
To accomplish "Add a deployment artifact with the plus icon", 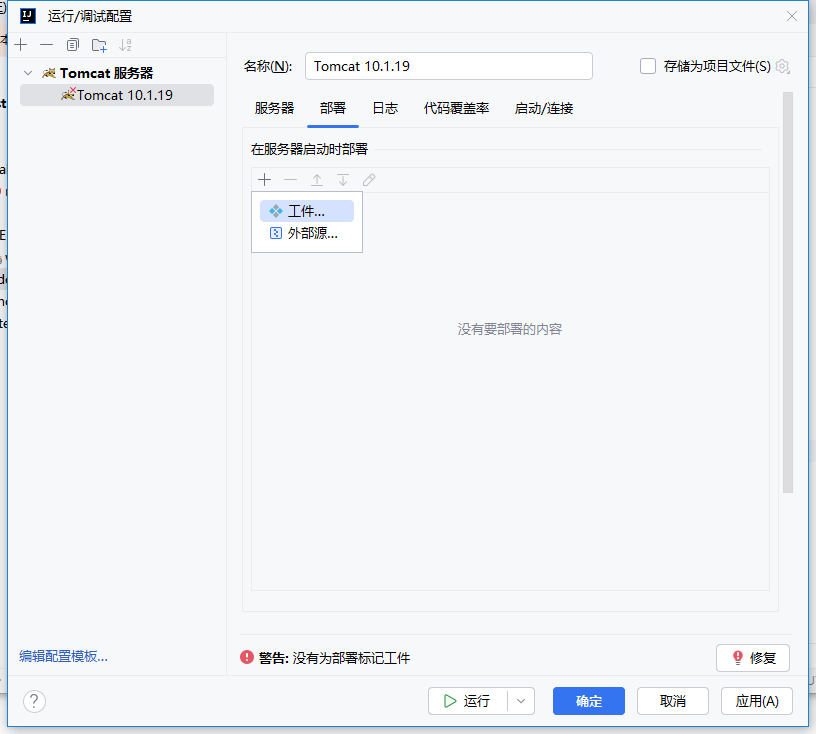I will (264, 179).
